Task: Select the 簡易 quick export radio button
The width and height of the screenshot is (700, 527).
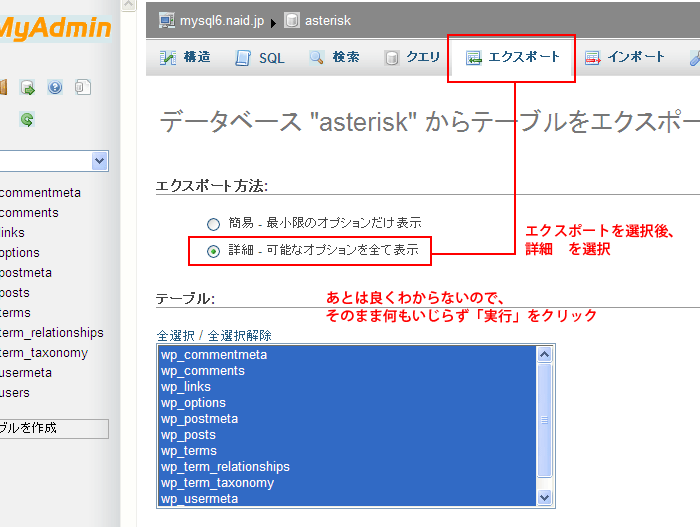Action: click(213, 224)
